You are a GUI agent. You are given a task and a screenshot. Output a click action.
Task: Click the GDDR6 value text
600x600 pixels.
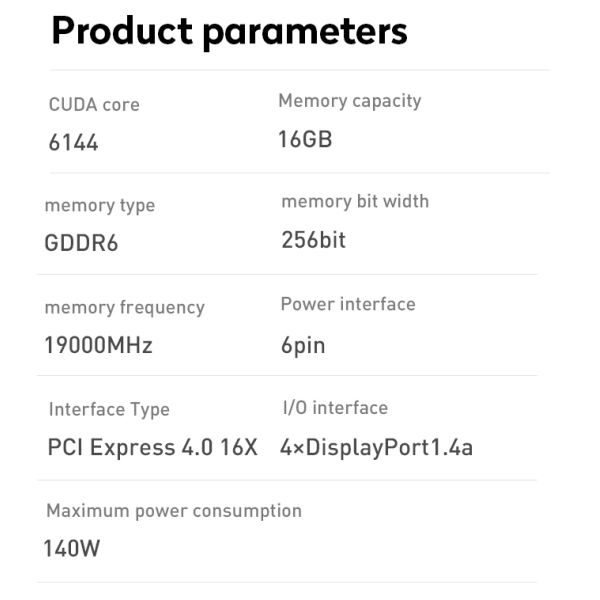82,244
